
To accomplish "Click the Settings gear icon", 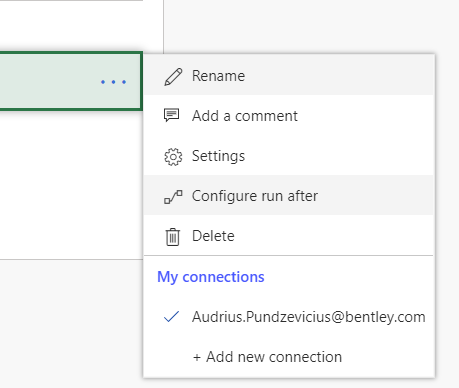I will click(x=173, y=157).
